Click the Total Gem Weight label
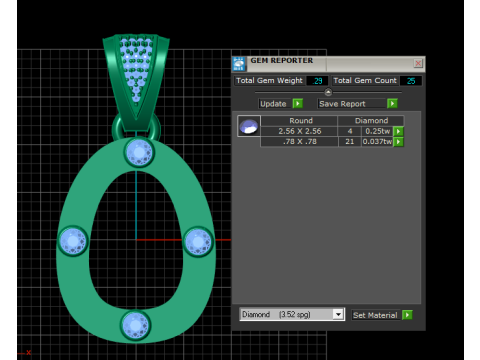Viewport: 480px width, 360px height. (269, 81)
